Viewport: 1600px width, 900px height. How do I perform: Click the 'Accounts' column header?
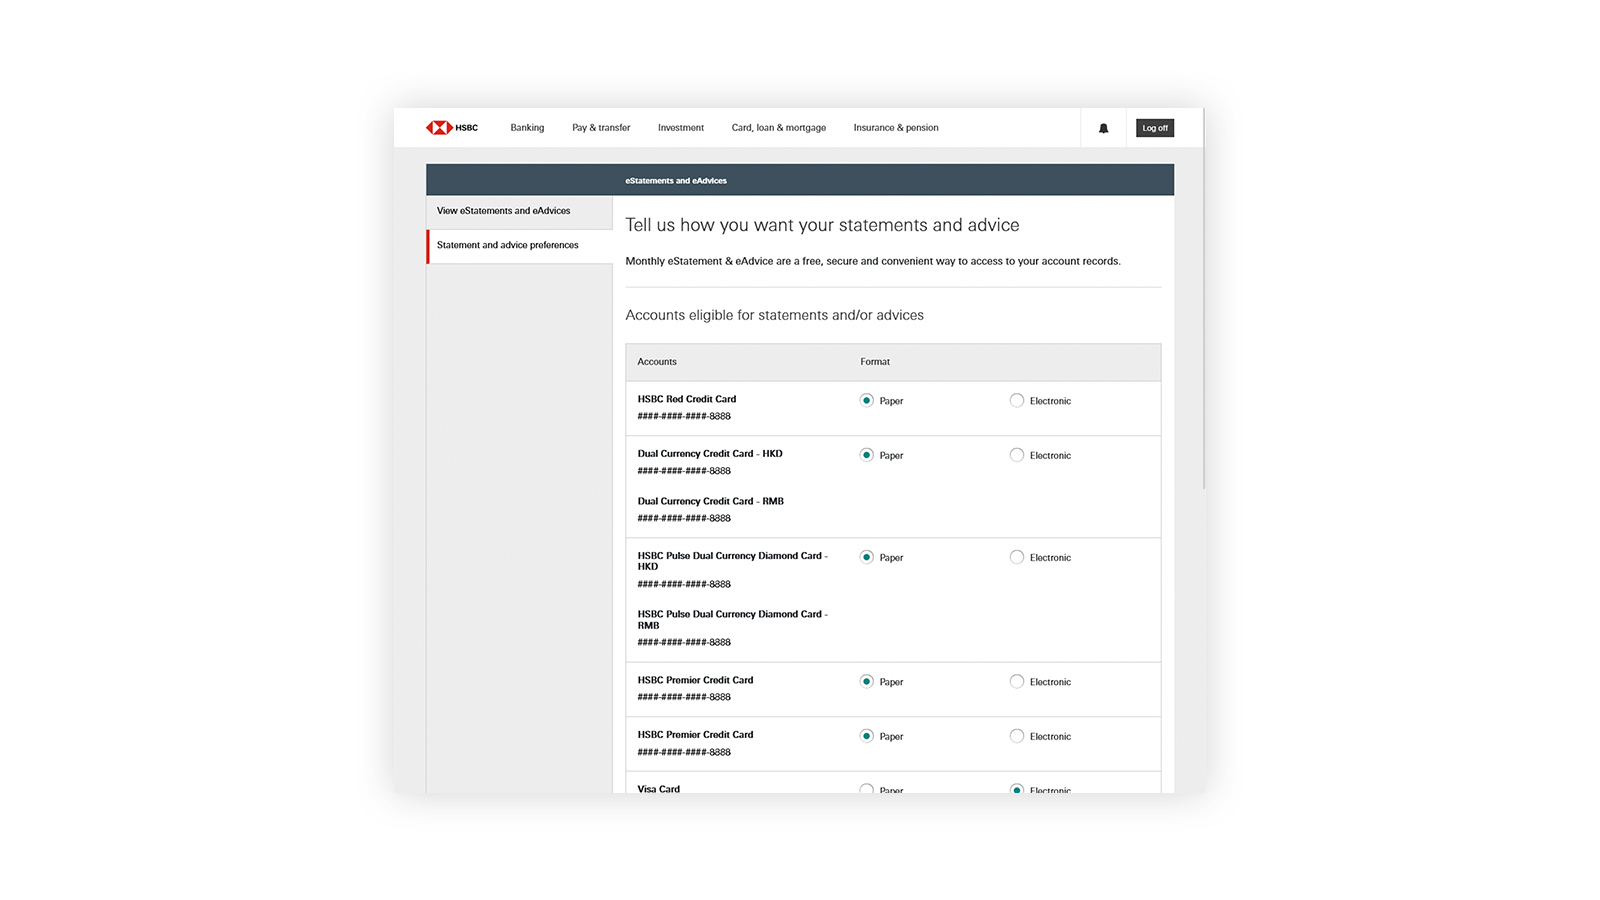(657, 362)
